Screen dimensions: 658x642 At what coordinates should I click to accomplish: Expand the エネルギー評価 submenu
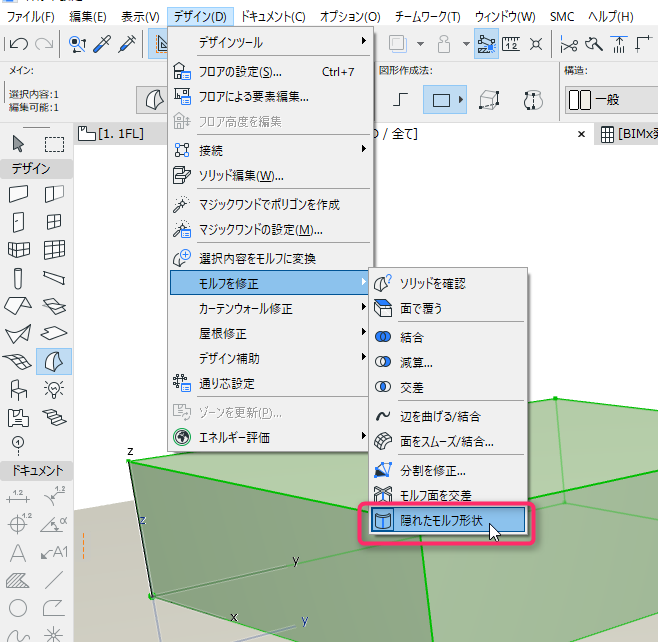tap(270, 437)
